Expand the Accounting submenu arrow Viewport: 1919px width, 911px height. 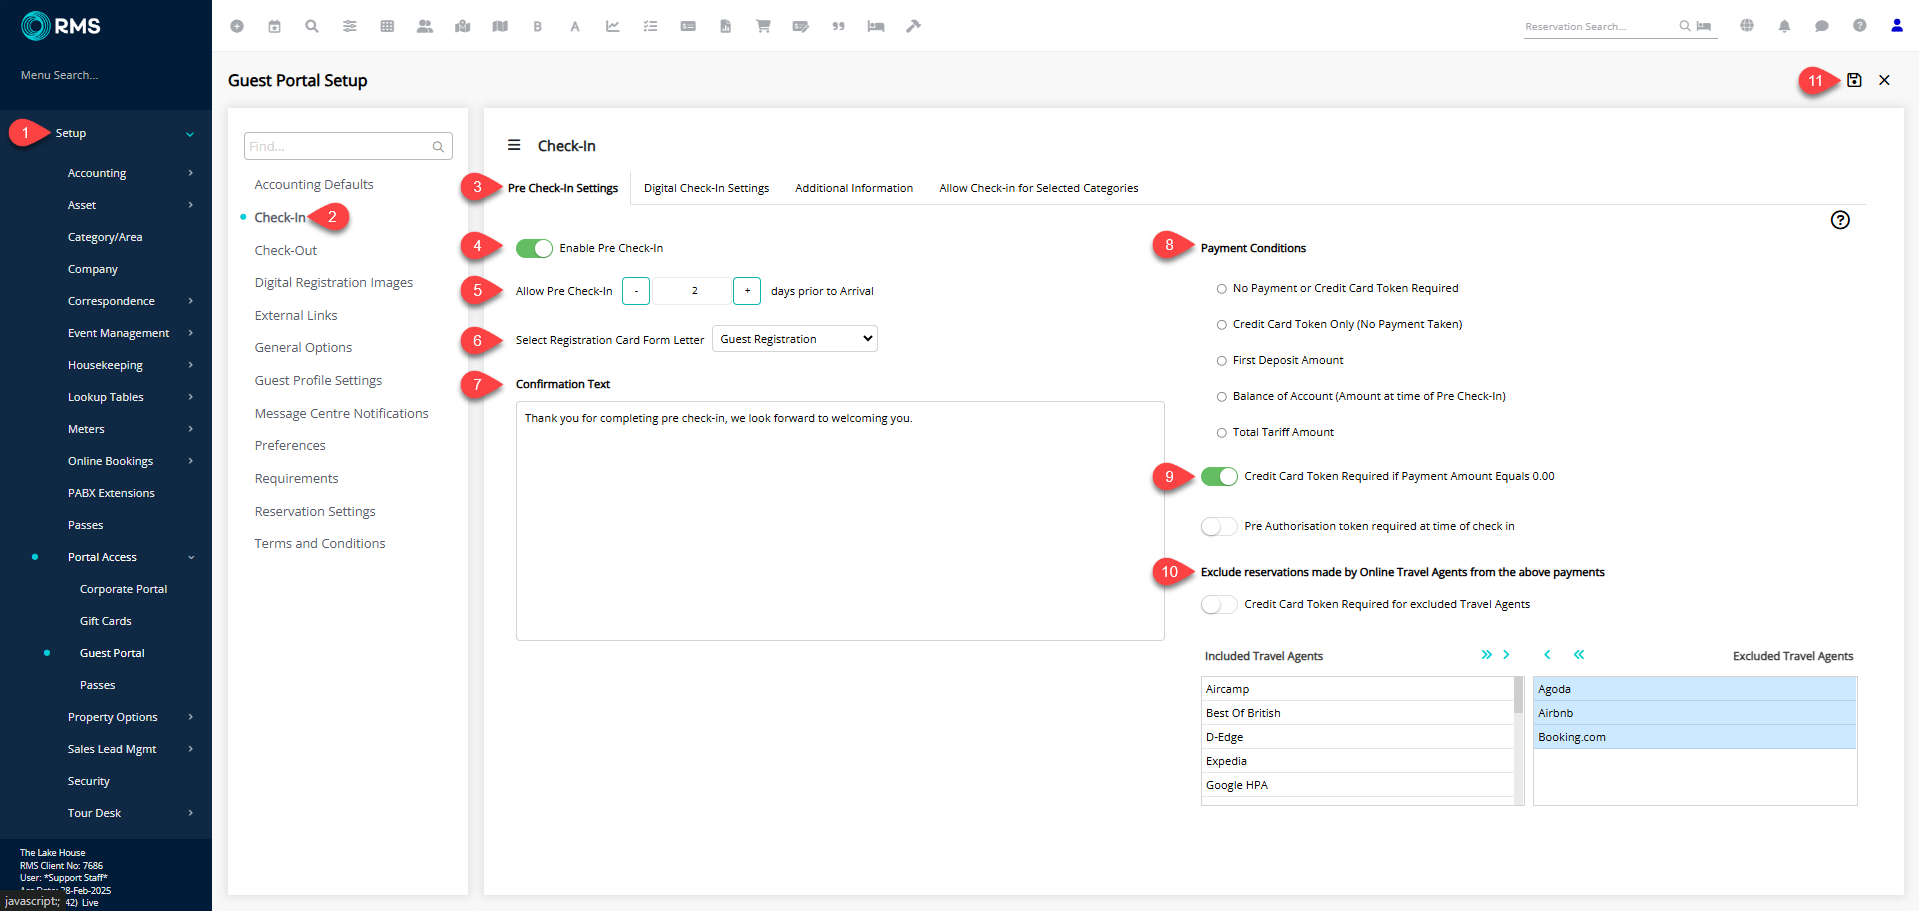[190, 173]
